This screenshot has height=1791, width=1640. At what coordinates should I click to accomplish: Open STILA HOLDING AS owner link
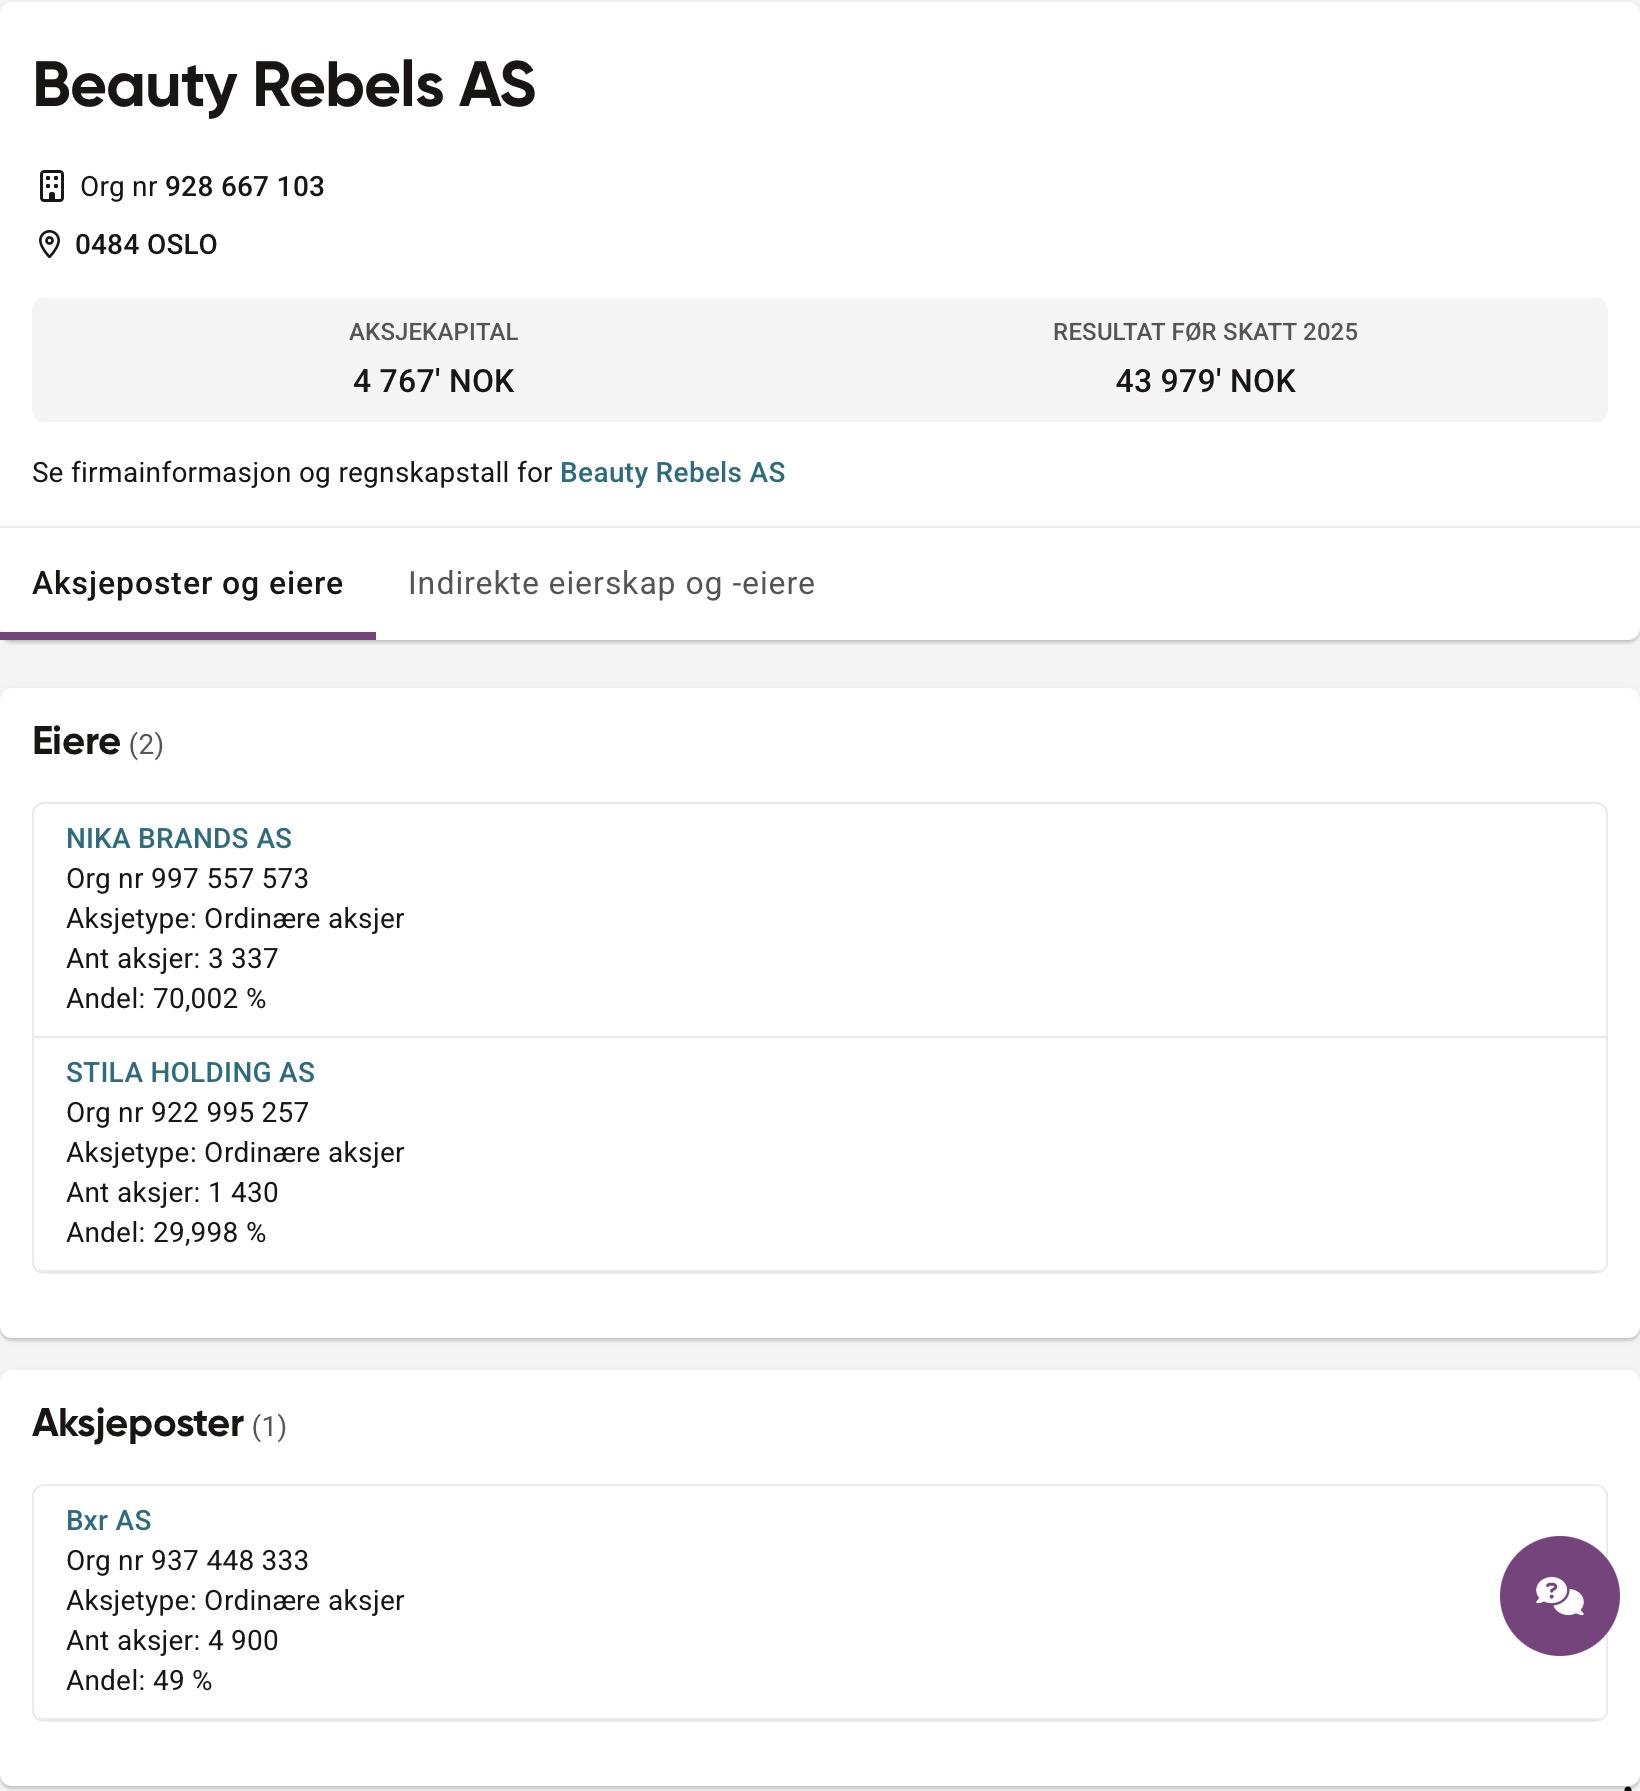(190, 1072)
